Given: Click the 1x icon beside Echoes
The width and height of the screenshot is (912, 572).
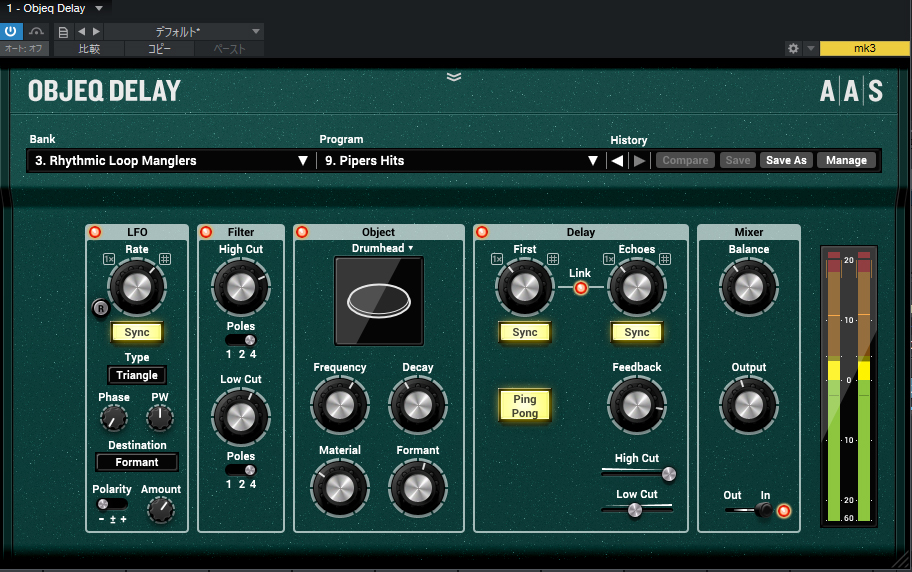Looking at the screenshot, I should click(x=608, y=259).
